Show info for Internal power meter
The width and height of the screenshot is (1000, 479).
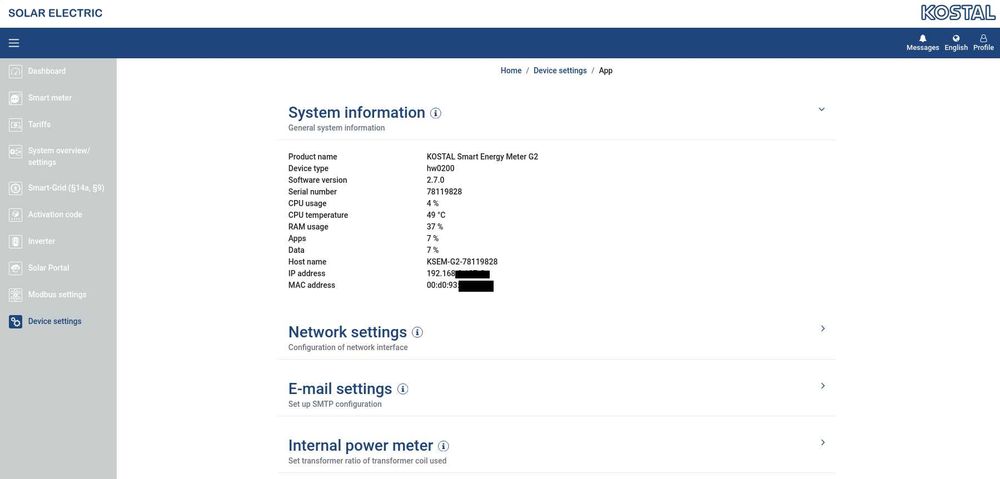(443, 446)
